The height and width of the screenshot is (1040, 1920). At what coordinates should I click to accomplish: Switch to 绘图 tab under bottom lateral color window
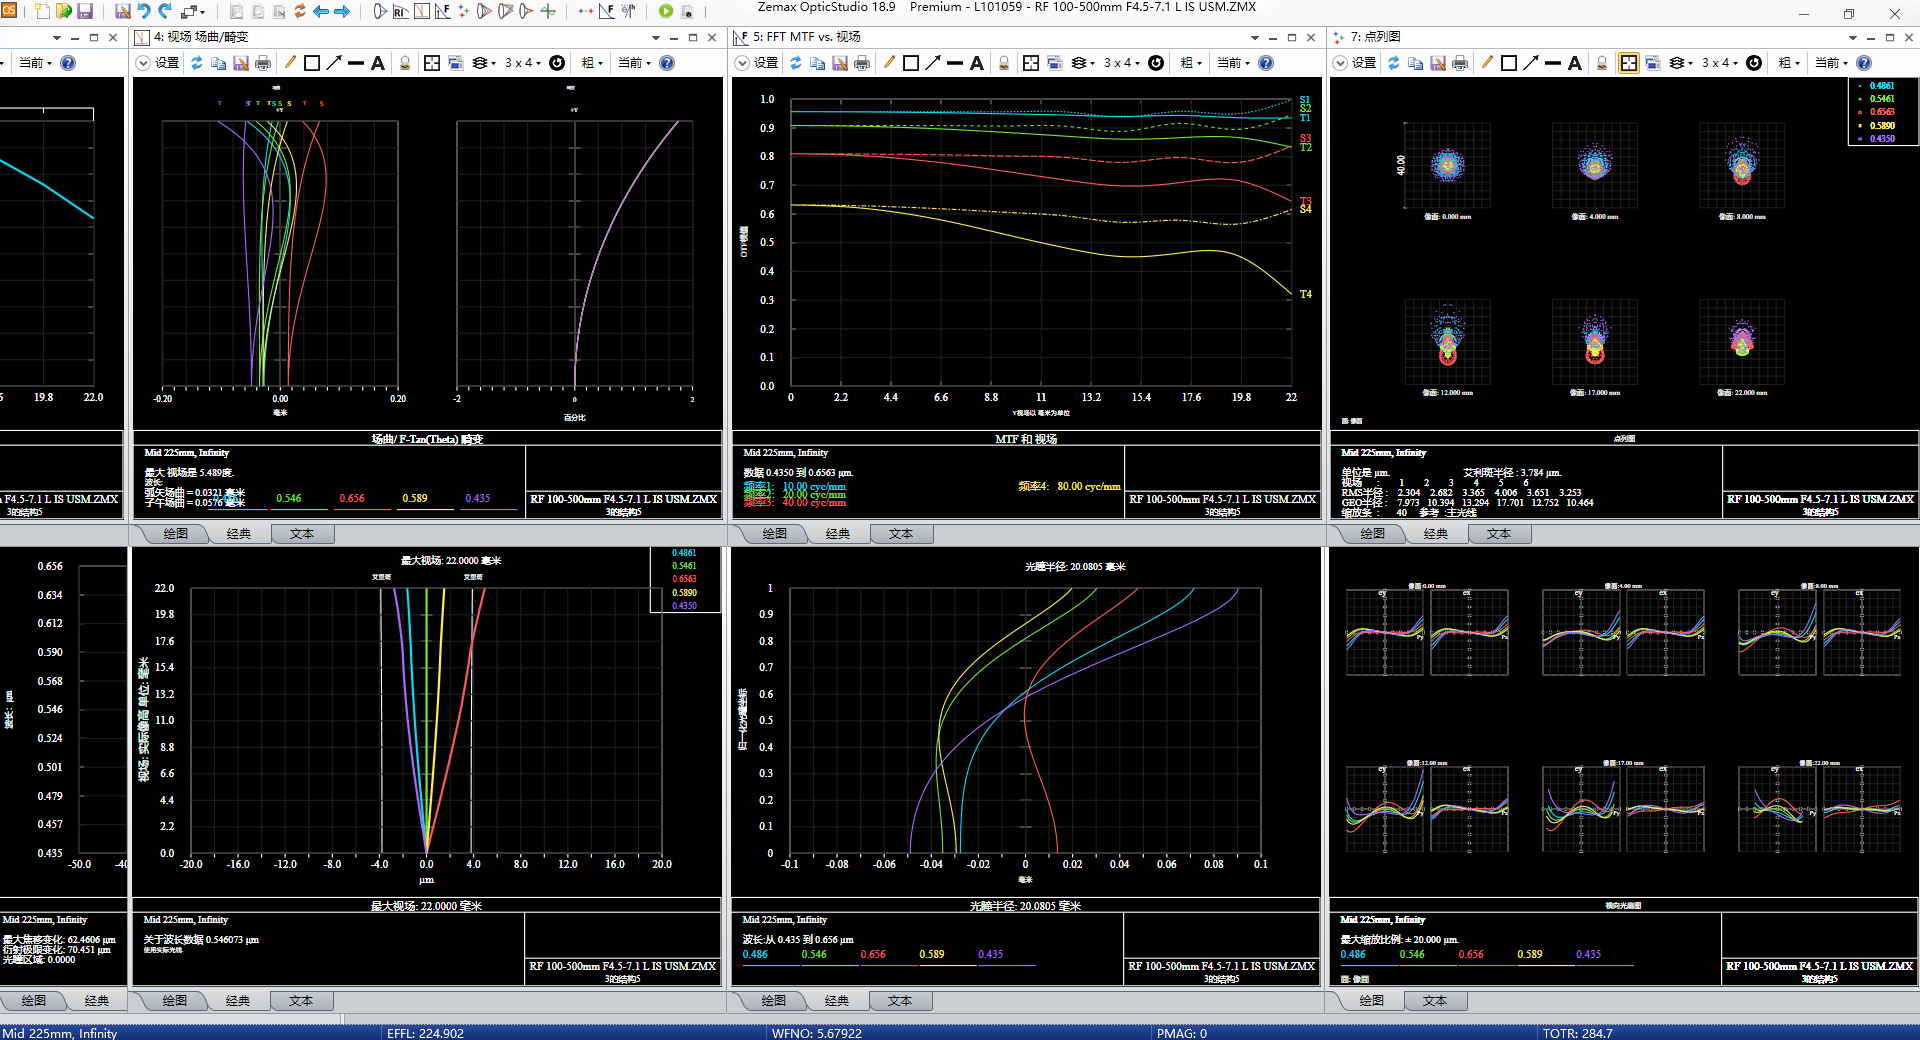175,1001
